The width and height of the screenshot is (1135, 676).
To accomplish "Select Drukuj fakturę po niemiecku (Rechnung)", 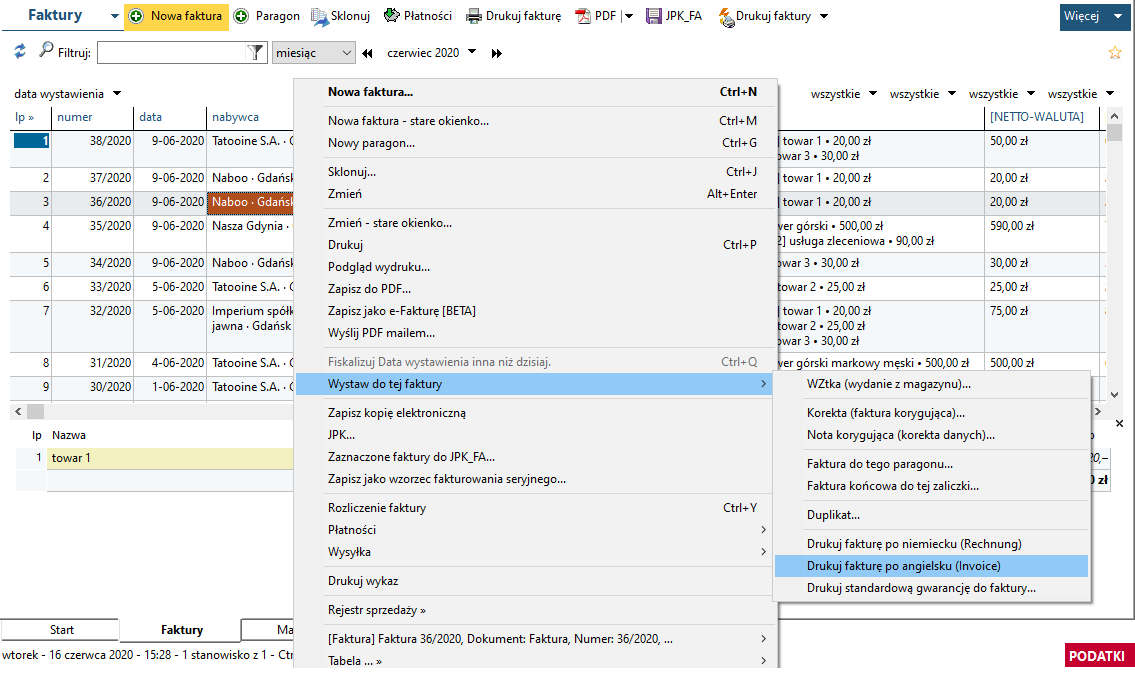I will (x=932, y=544).
